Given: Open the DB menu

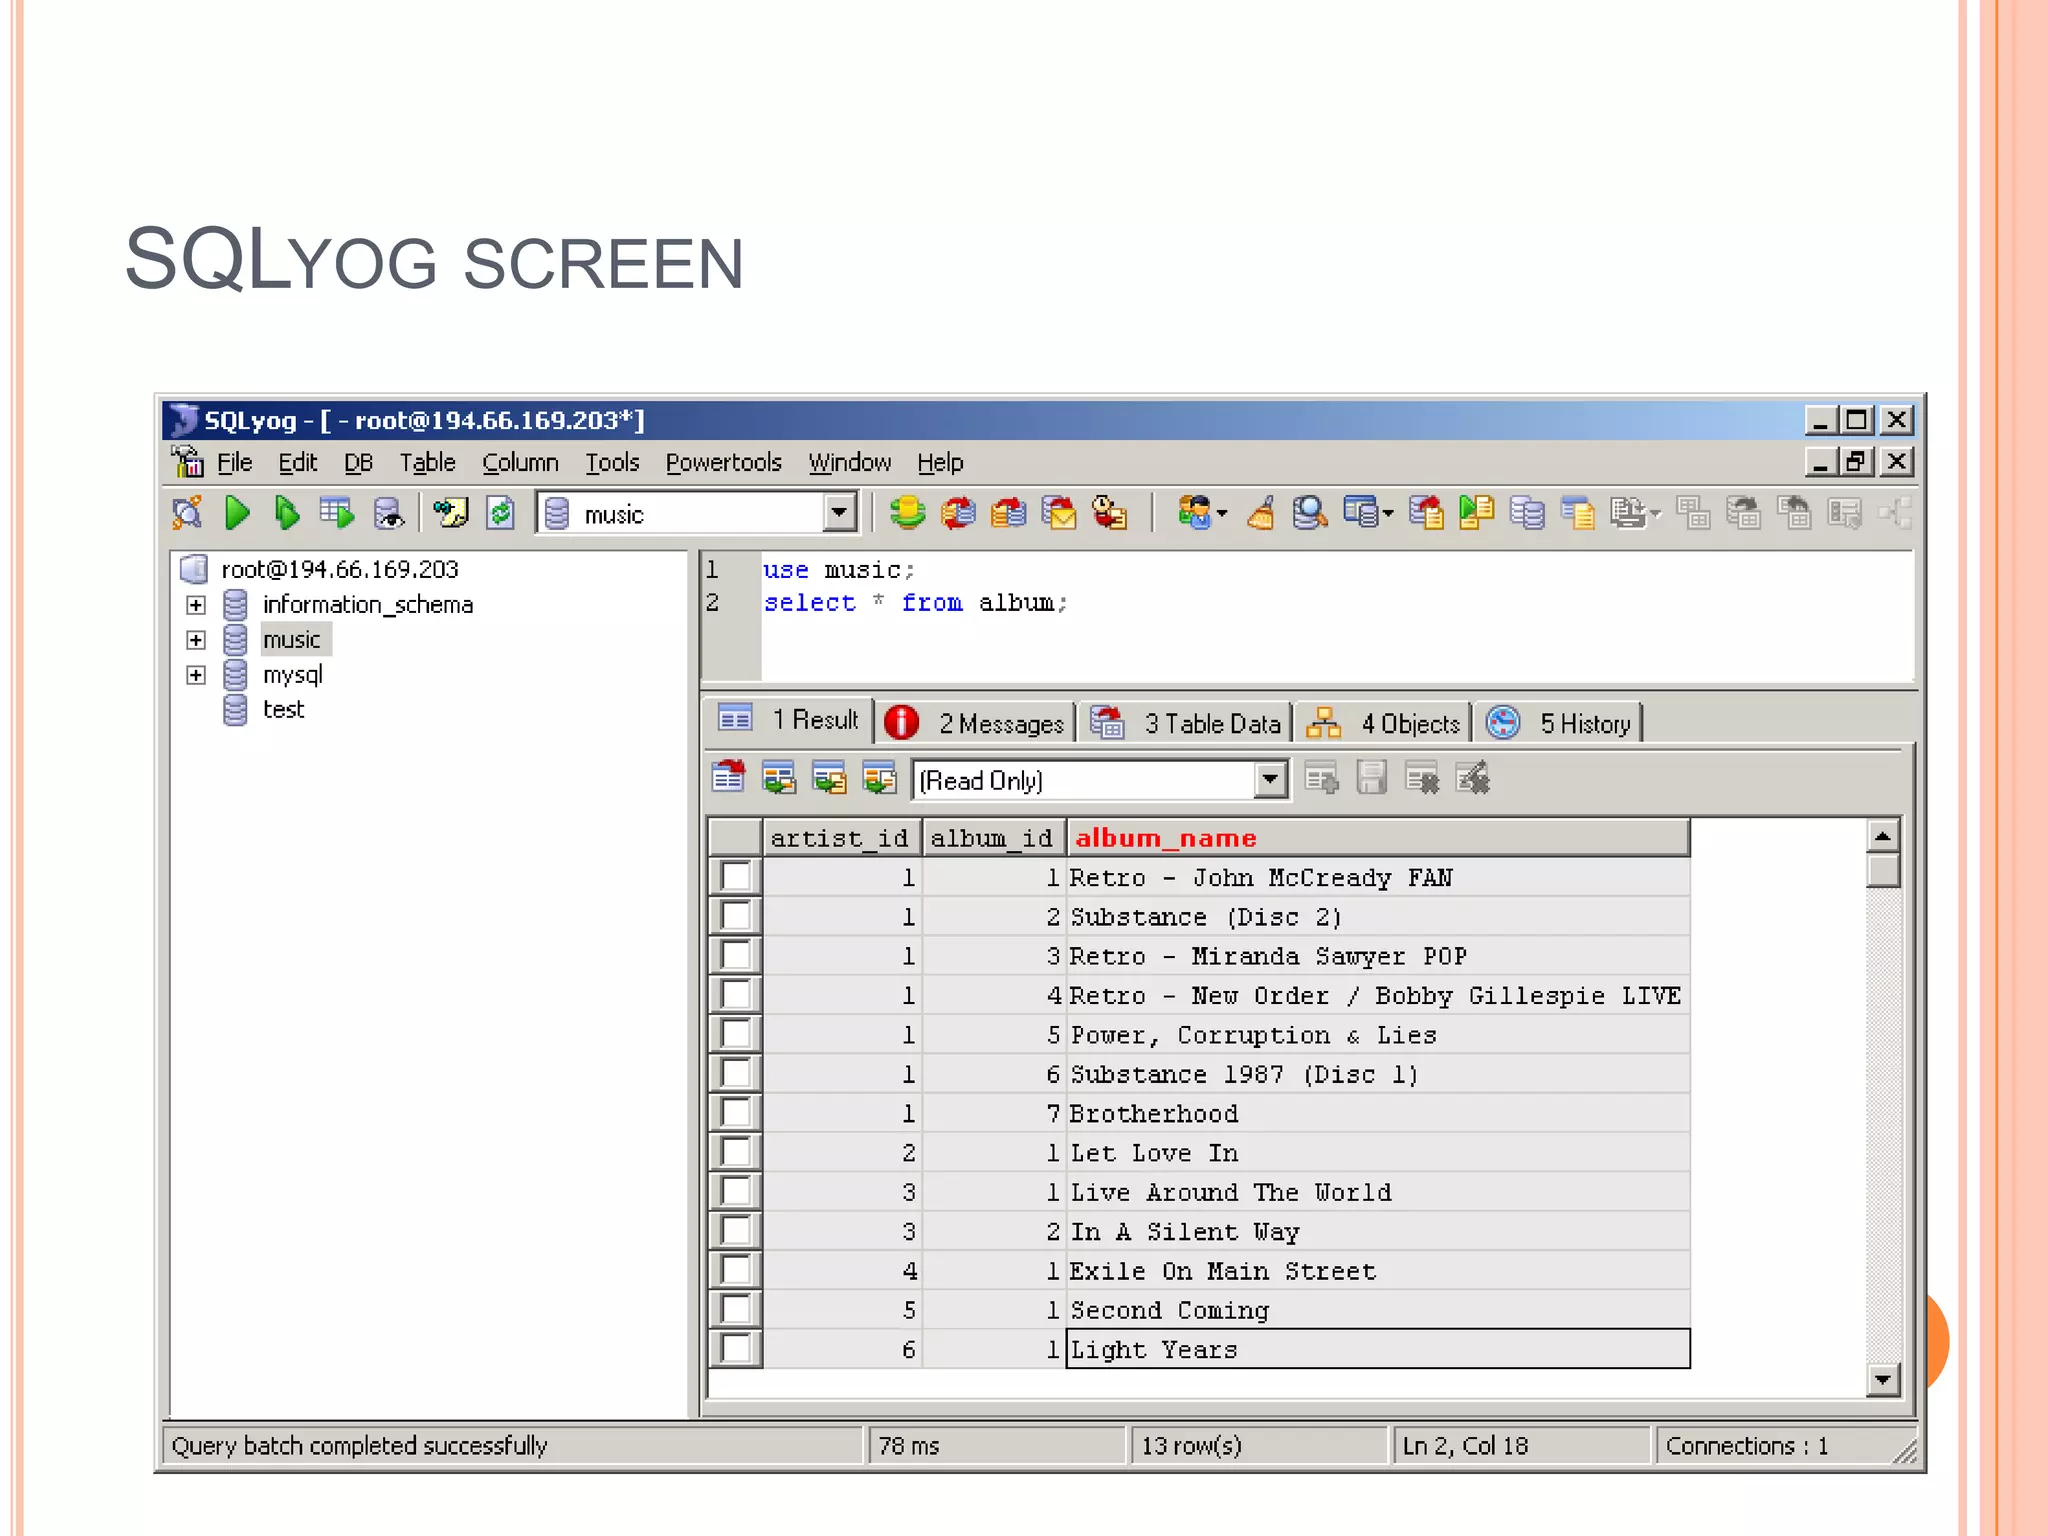Looking at the screenshot, I should point(358,463).
